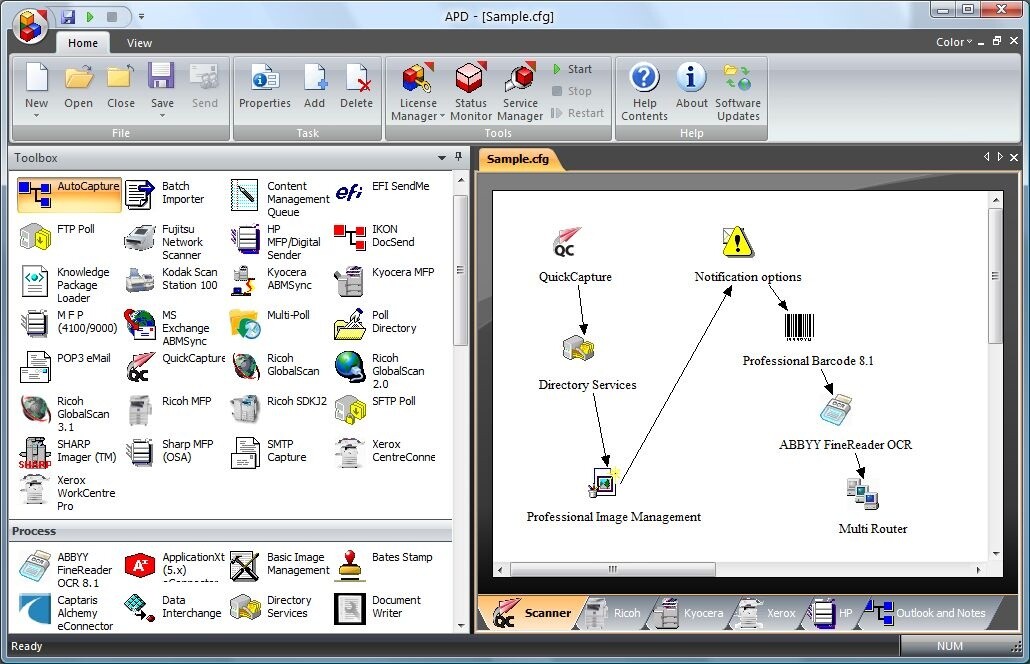Select Document Writer process component
The width and height of the screenshot is (1030, 664).
(378, 608)
